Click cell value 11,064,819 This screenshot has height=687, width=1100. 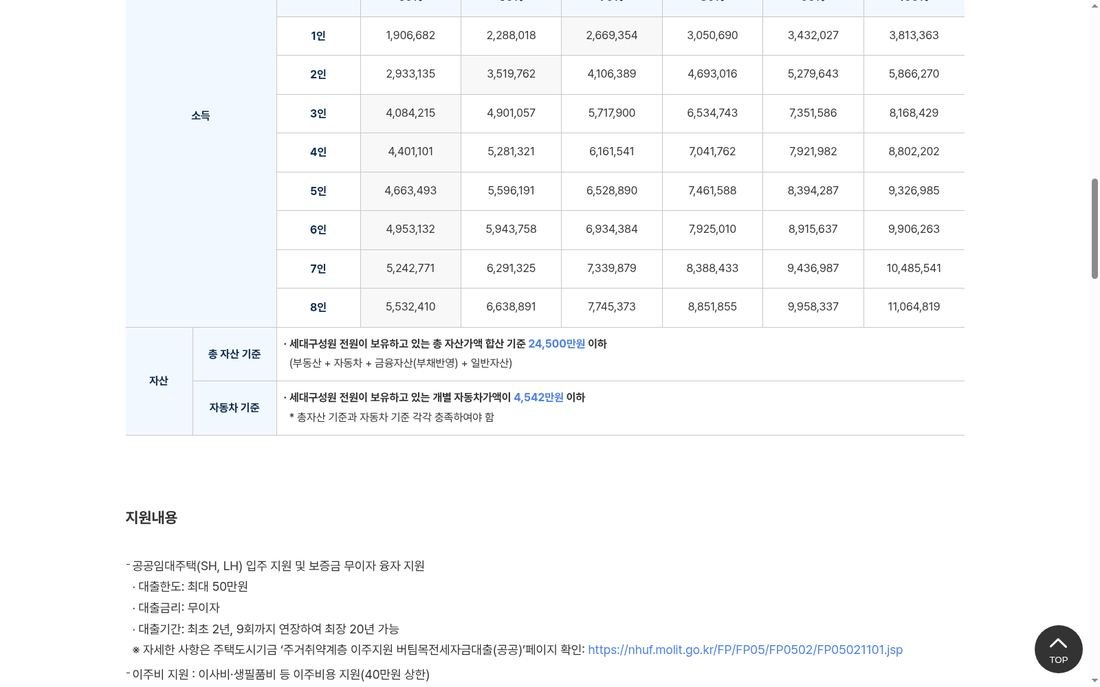pyautogui.click(x=913, y=307)
